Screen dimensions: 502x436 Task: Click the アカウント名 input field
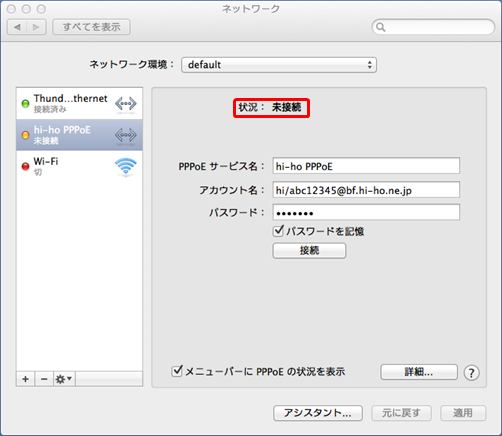click(x=366, y=190)
